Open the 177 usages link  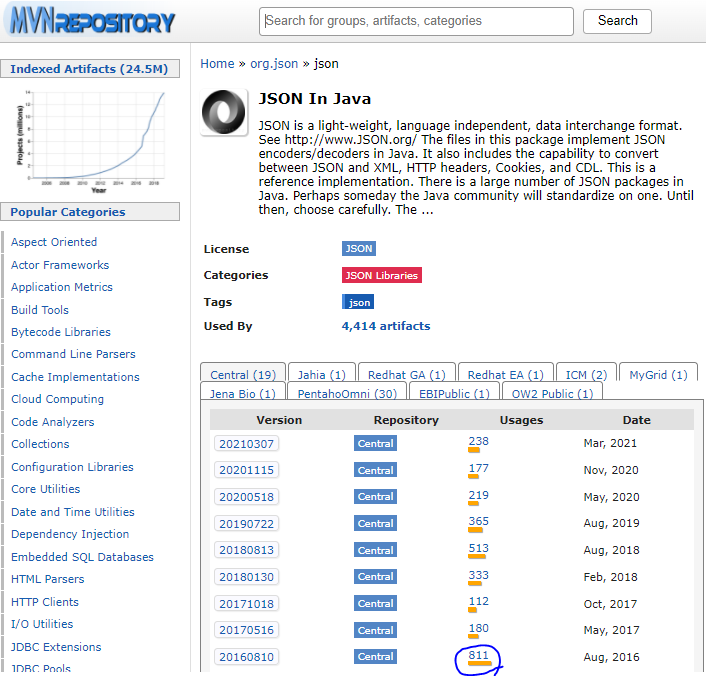click(x=478, y=468)
